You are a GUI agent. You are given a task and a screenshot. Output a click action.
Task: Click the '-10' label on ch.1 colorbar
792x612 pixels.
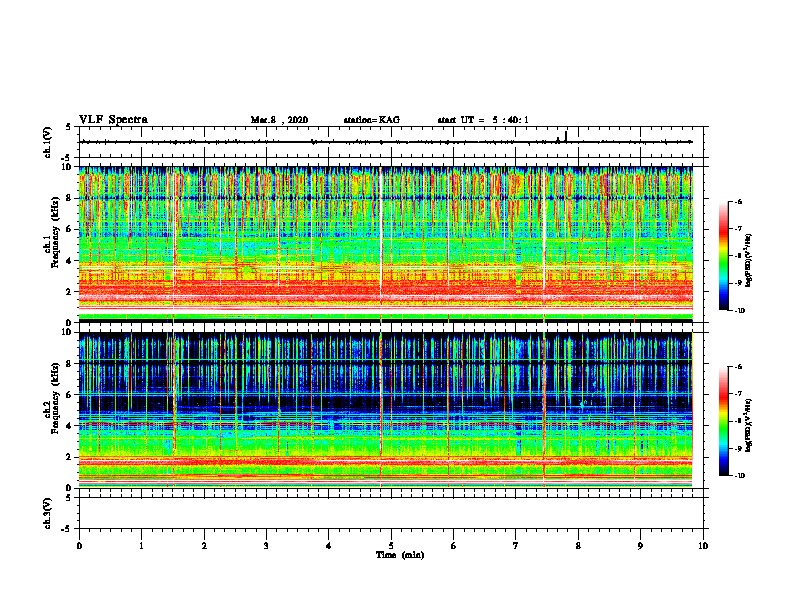coord(739,311)
